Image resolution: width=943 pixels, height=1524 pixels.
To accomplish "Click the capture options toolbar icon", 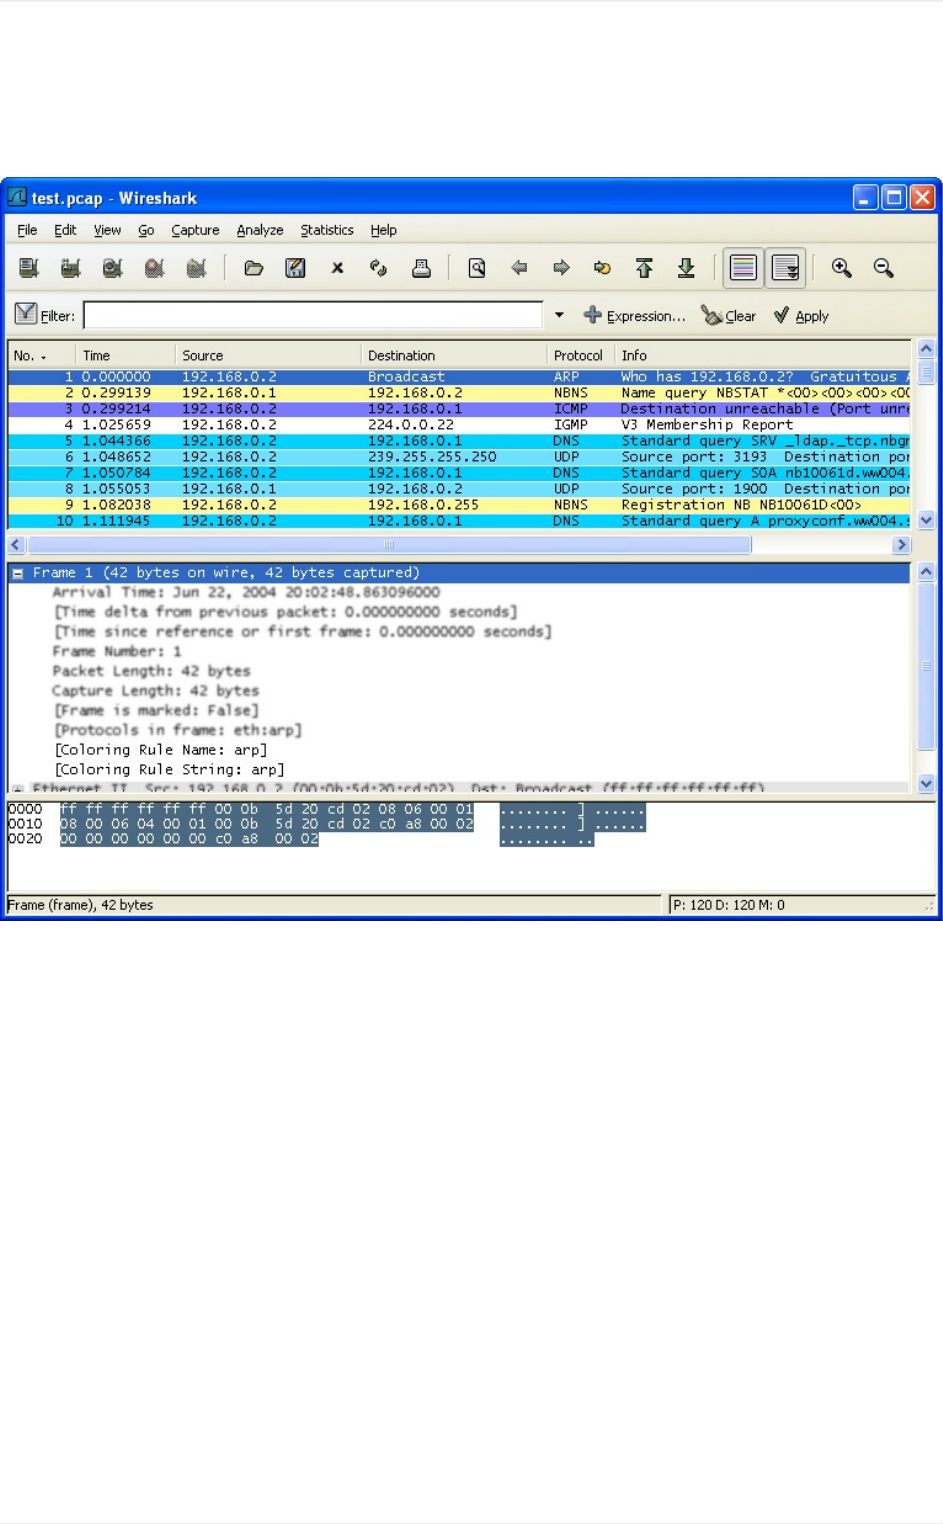I will click(x=70, y=268).
